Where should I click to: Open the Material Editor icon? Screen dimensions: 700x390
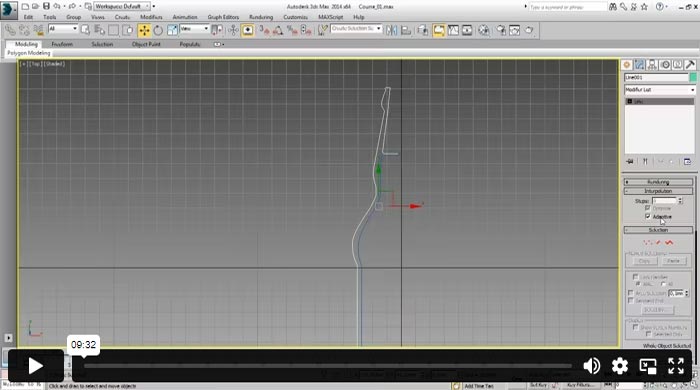[x=483, y=30]
